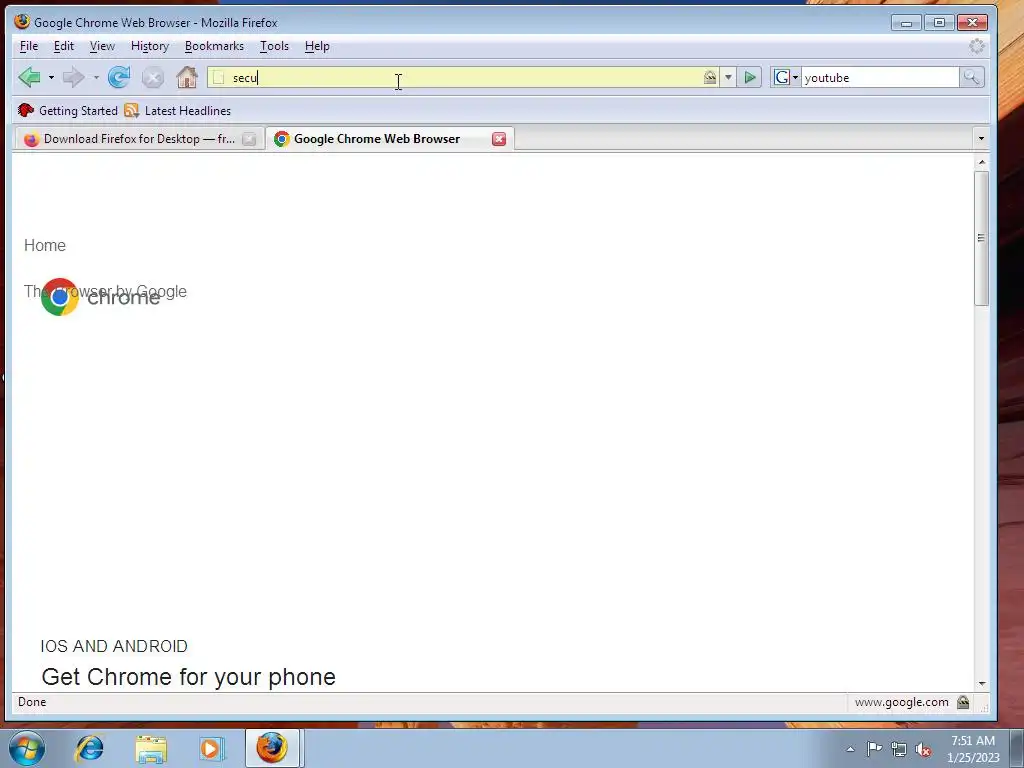Click the Home link on the page
The width and height of the screenshot is (1024, 768).
(45, 246)
